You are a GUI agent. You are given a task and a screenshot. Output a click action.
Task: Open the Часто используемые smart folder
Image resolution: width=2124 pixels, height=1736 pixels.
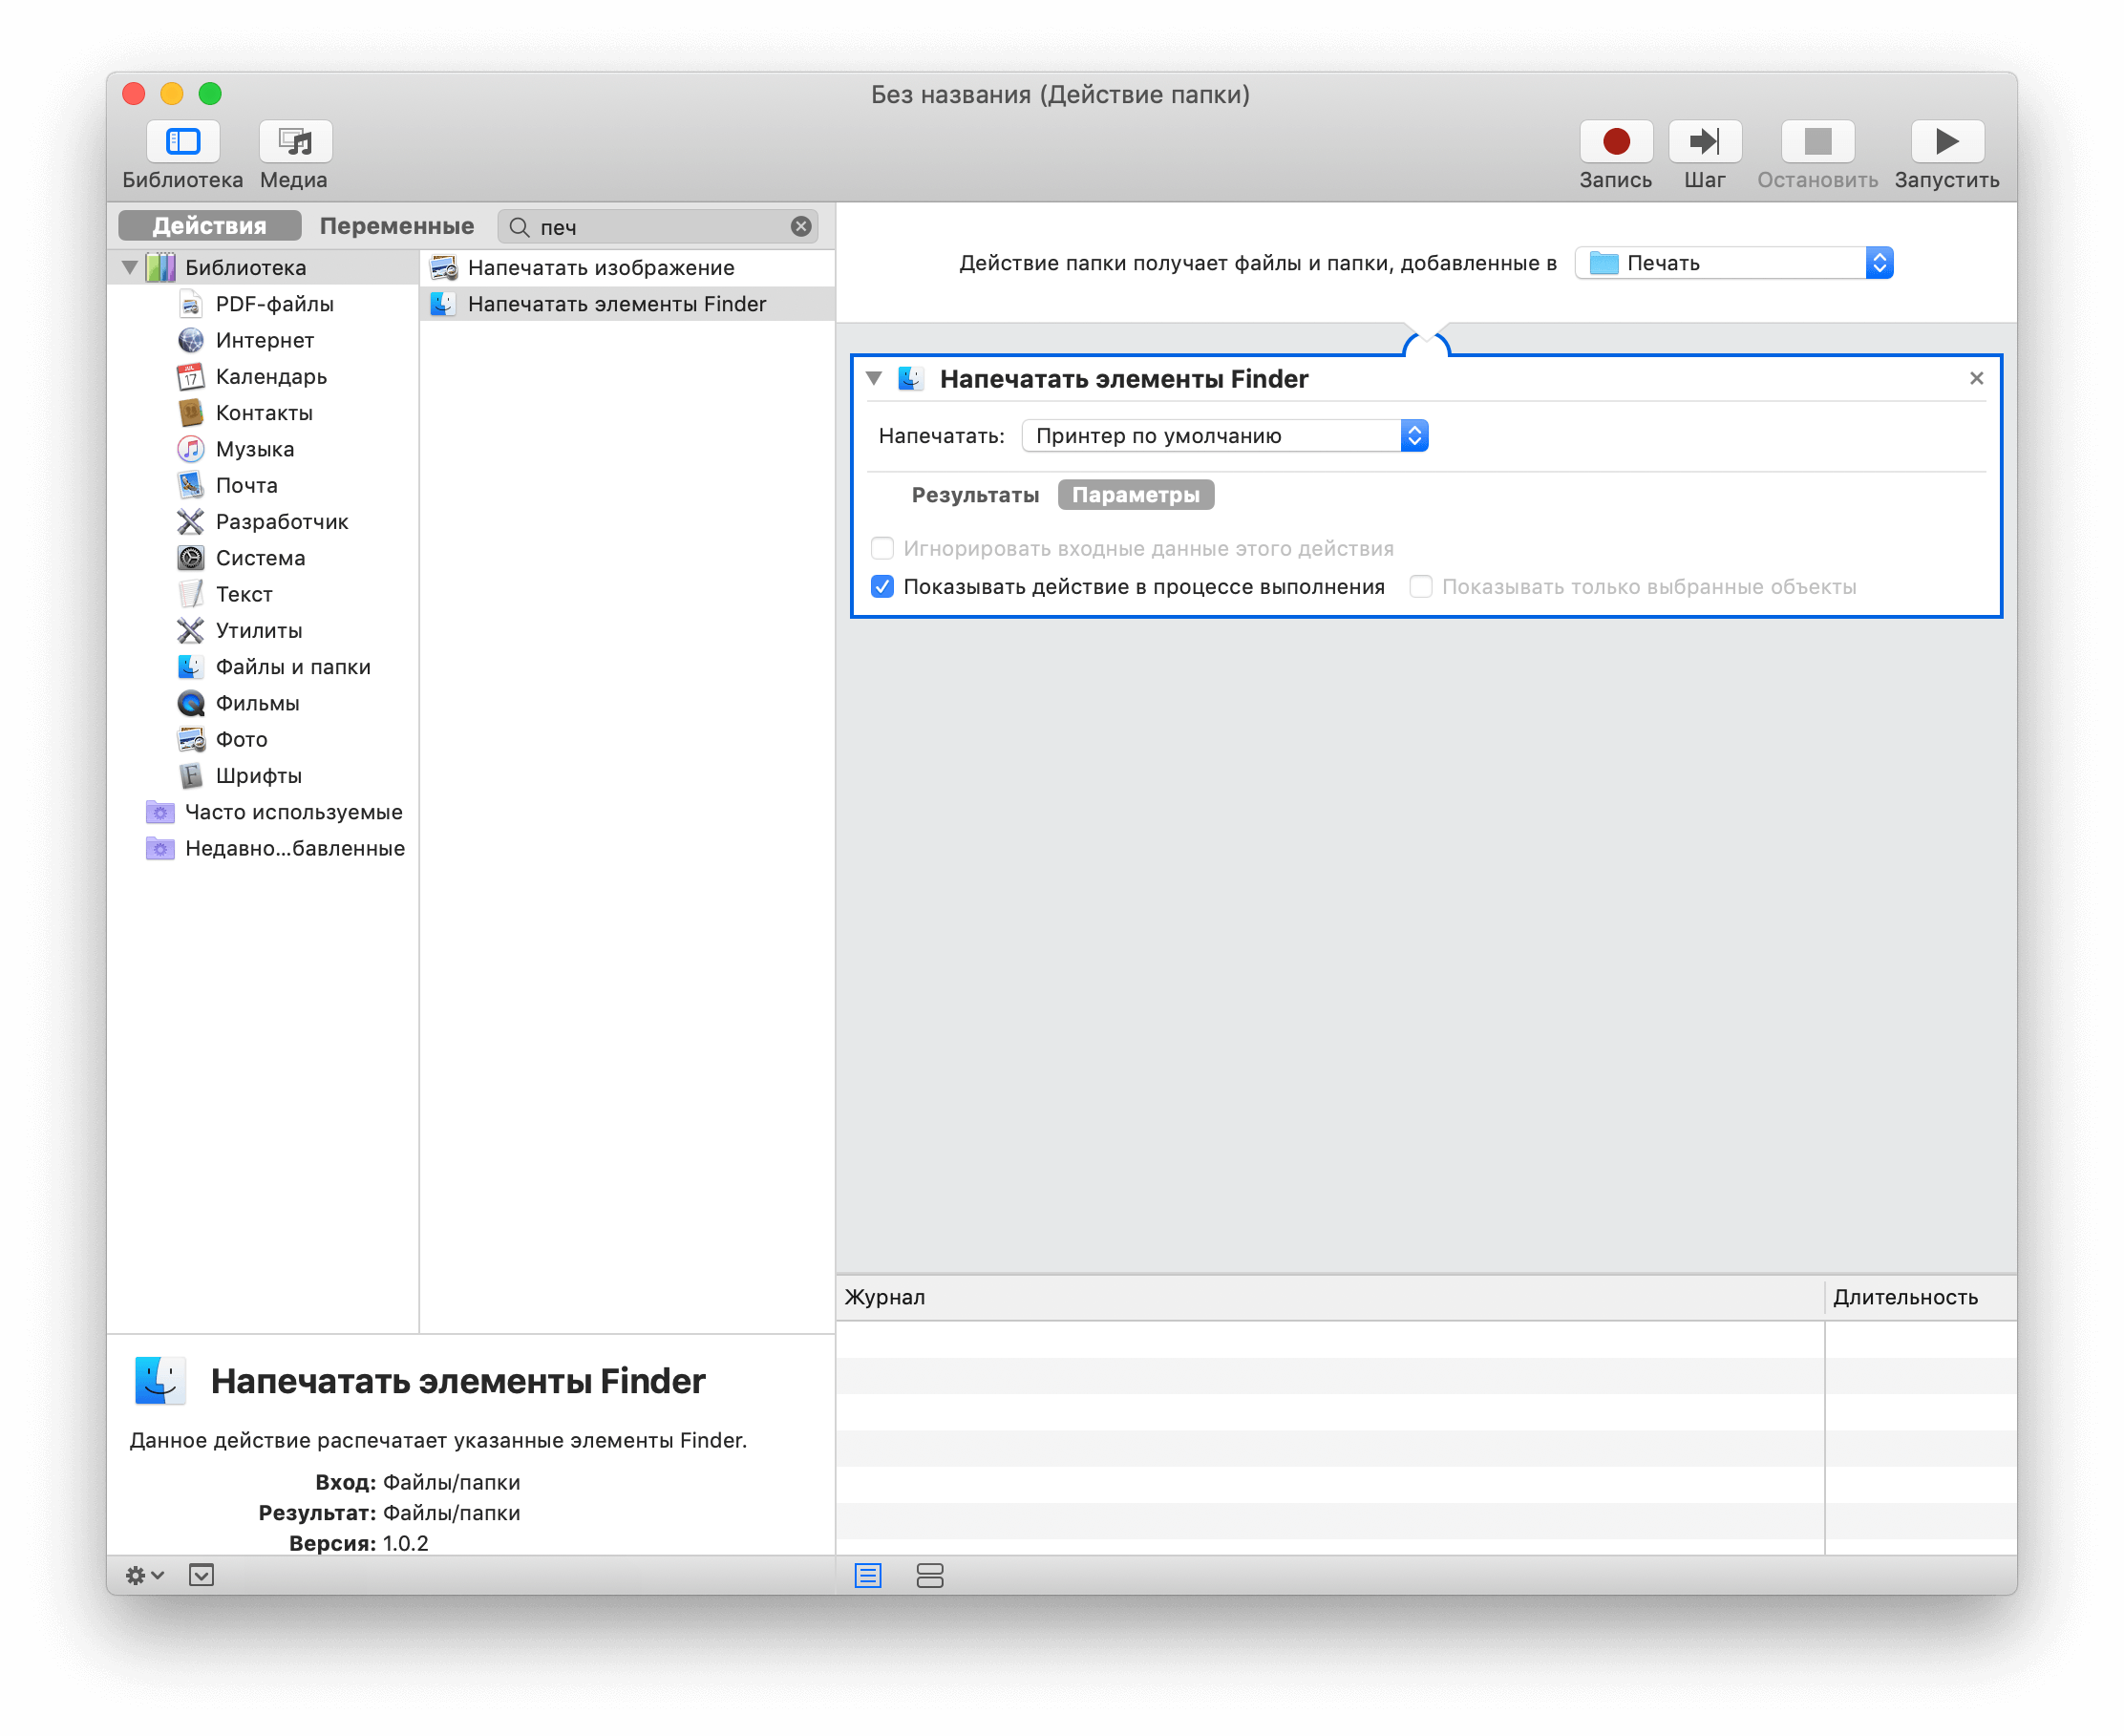coord(293,812)
